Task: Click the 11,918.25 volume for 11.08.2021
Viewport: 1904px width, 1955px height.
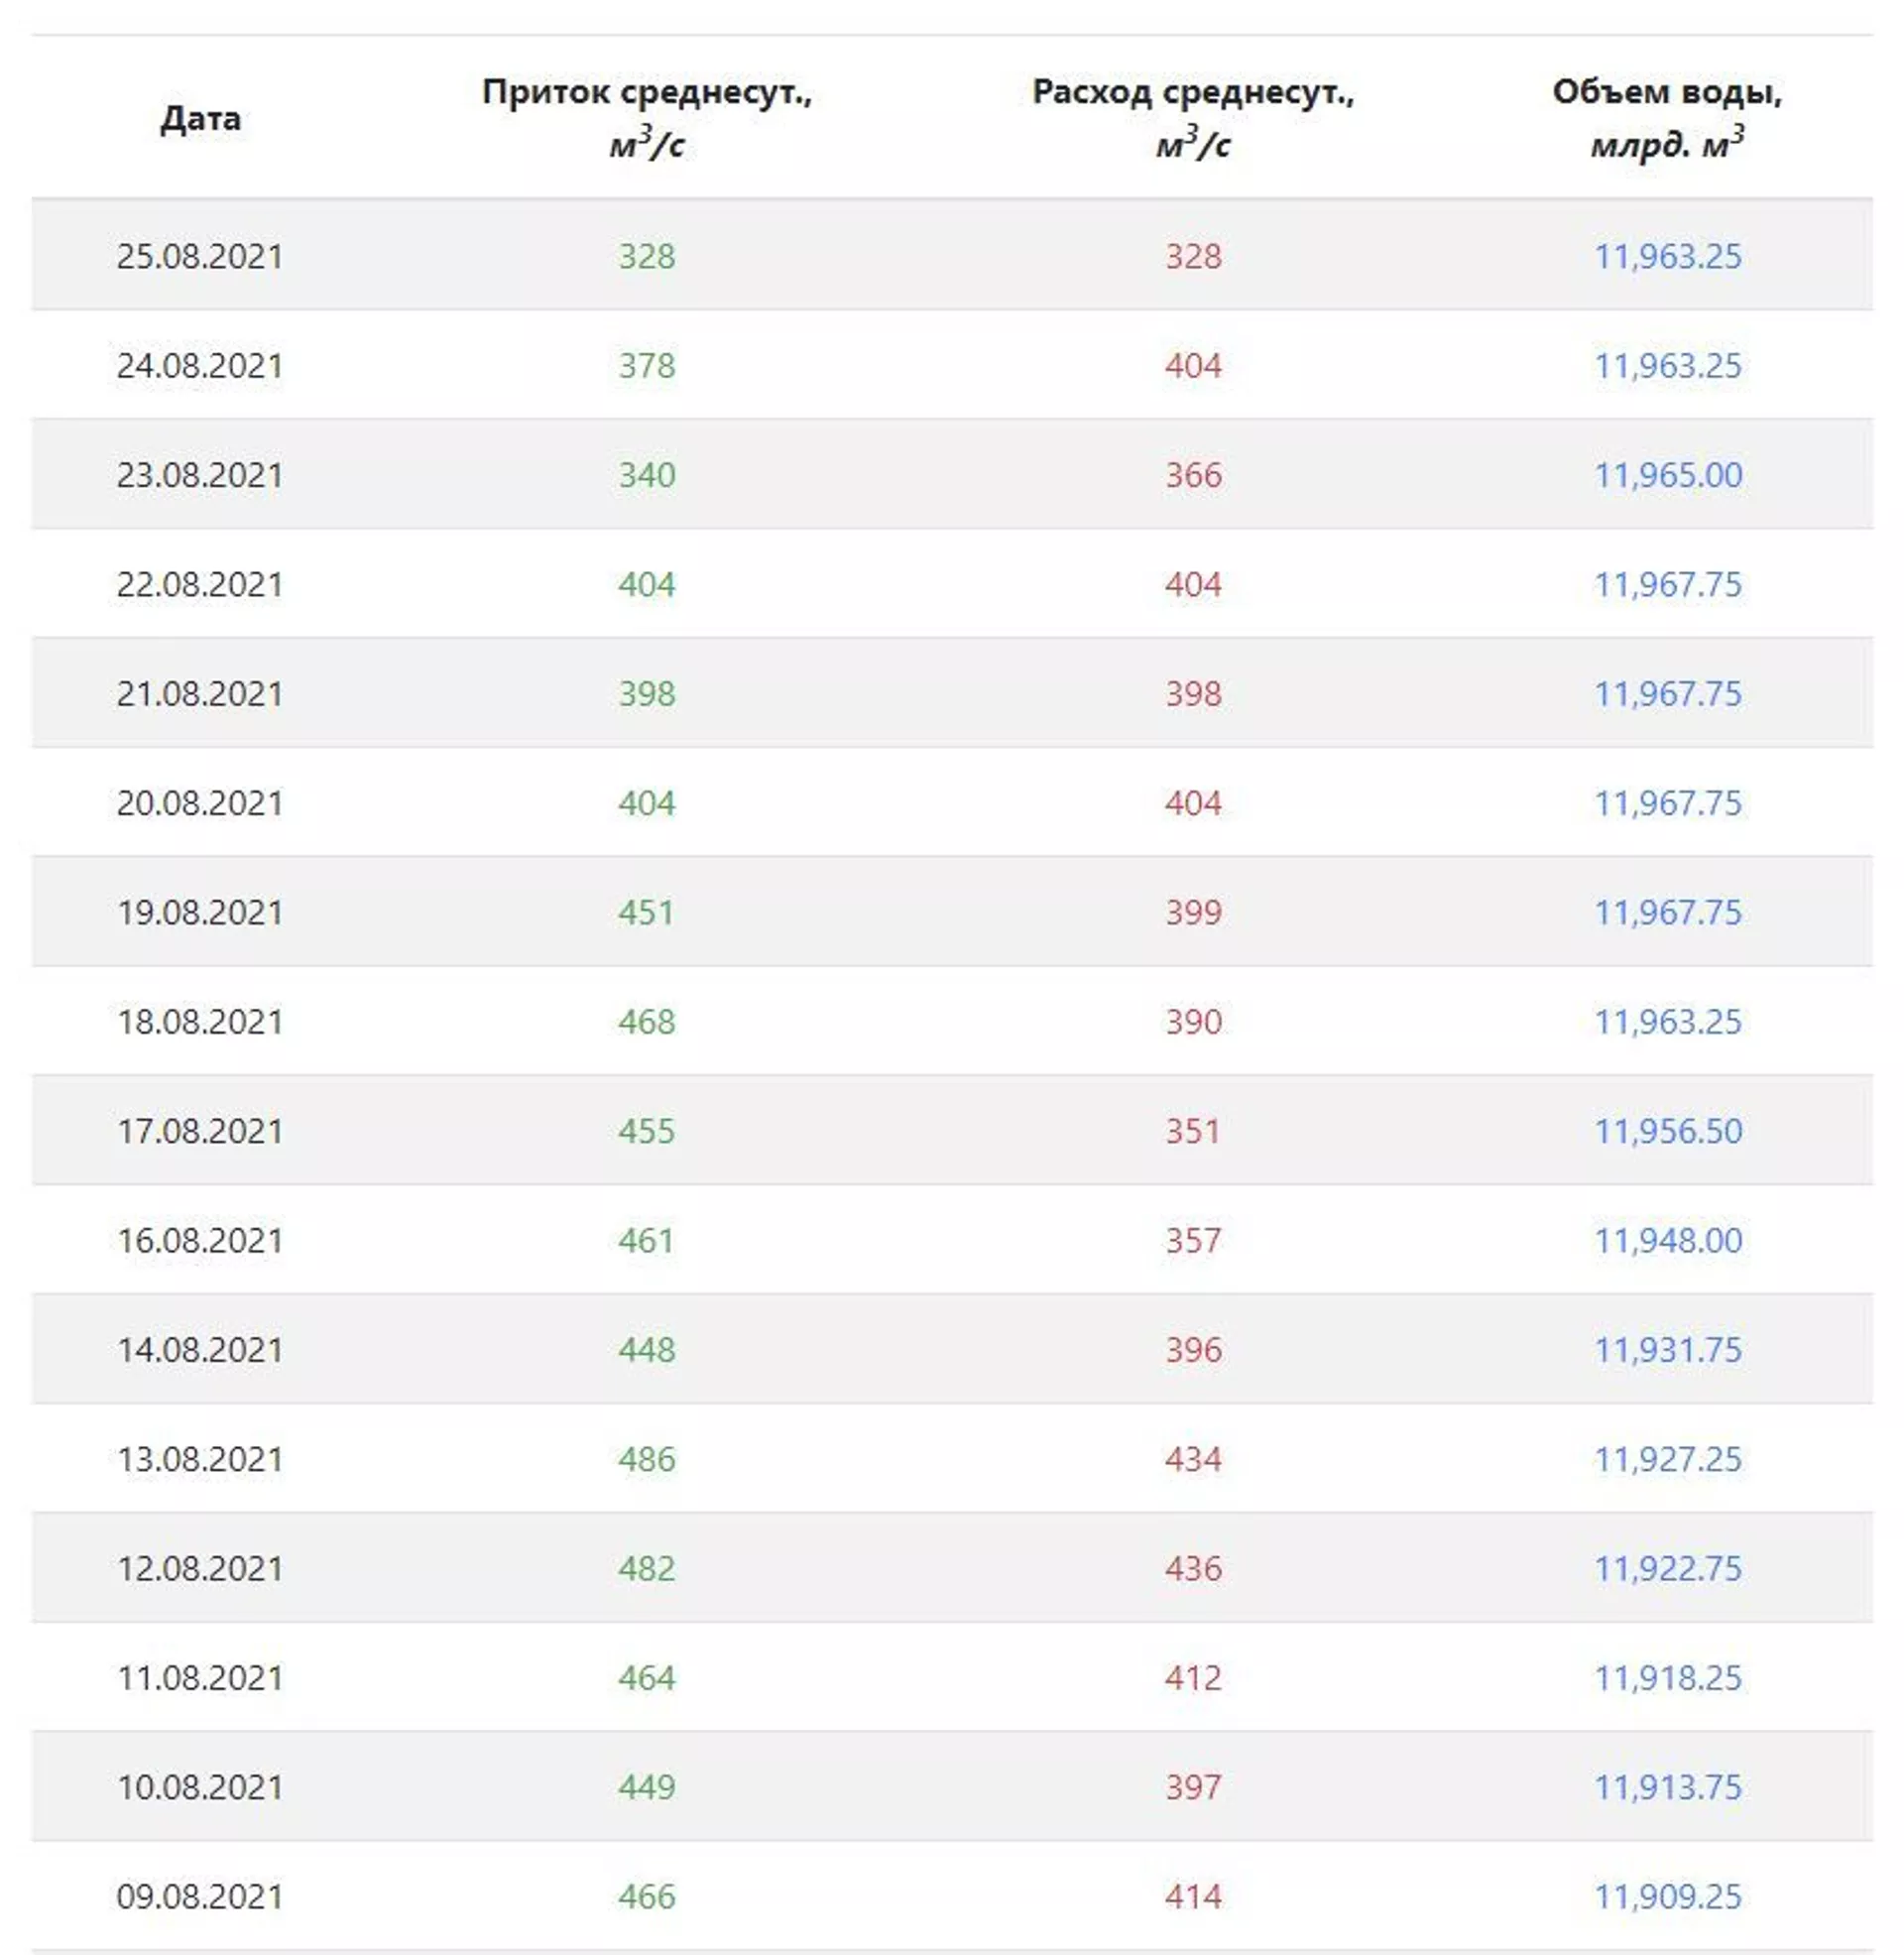Action: click(1667, 1678)
